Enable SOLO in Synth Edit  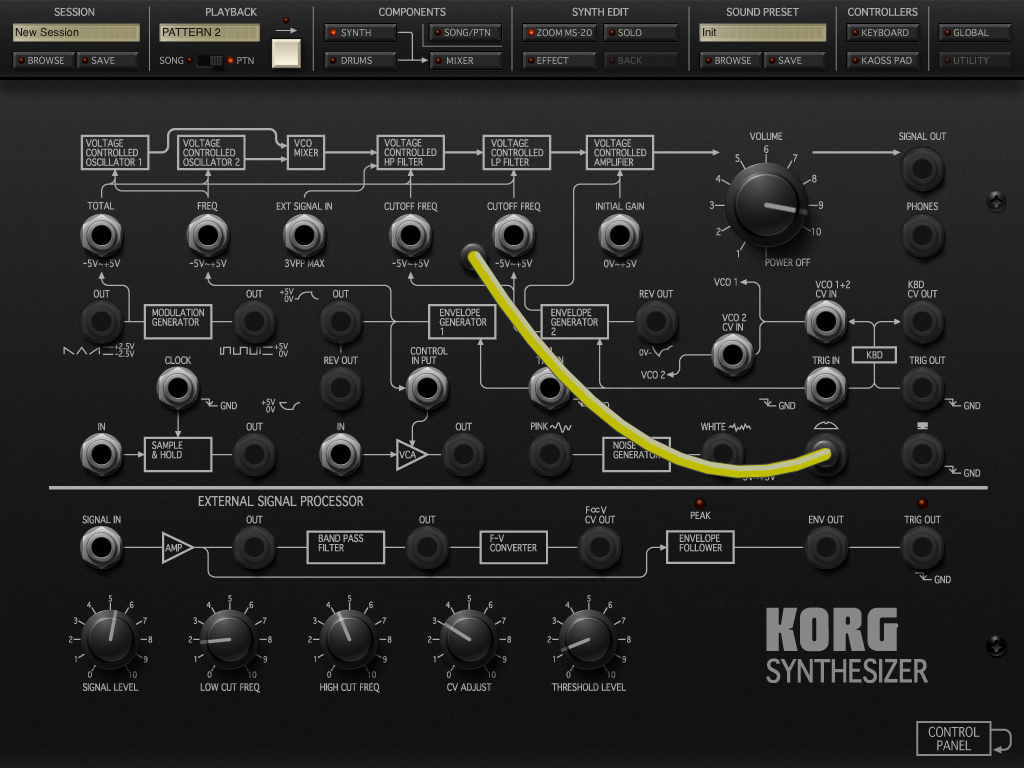tap(641, 33)
